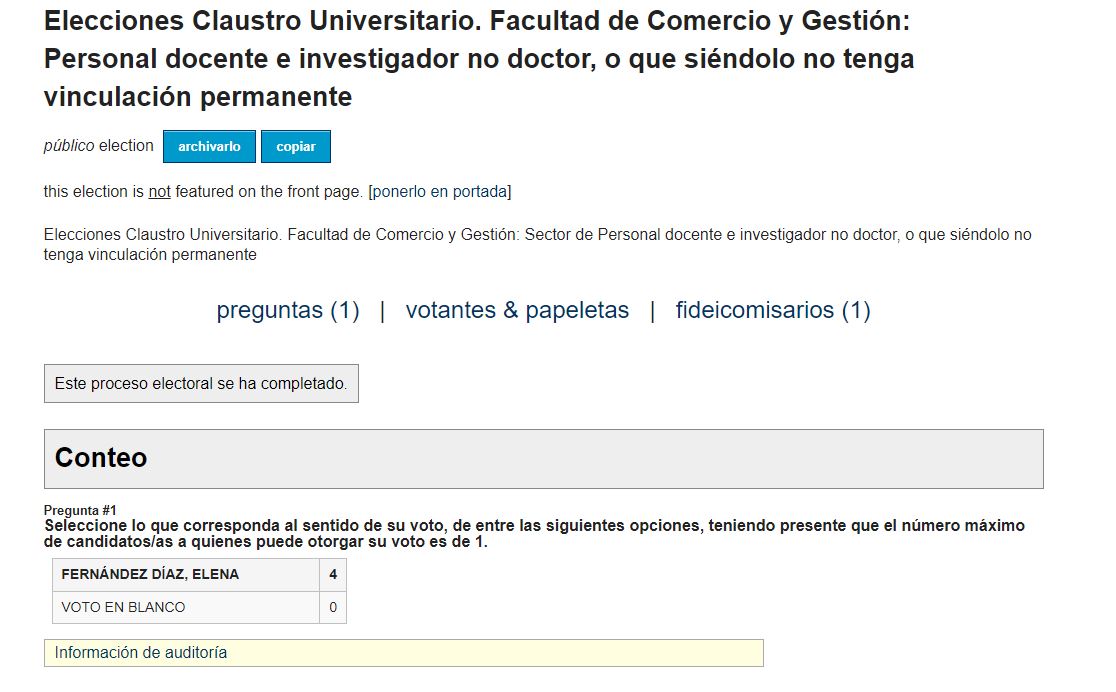
Task: Click the VOTO EN BLANCO row label
Action: [123, 607]
